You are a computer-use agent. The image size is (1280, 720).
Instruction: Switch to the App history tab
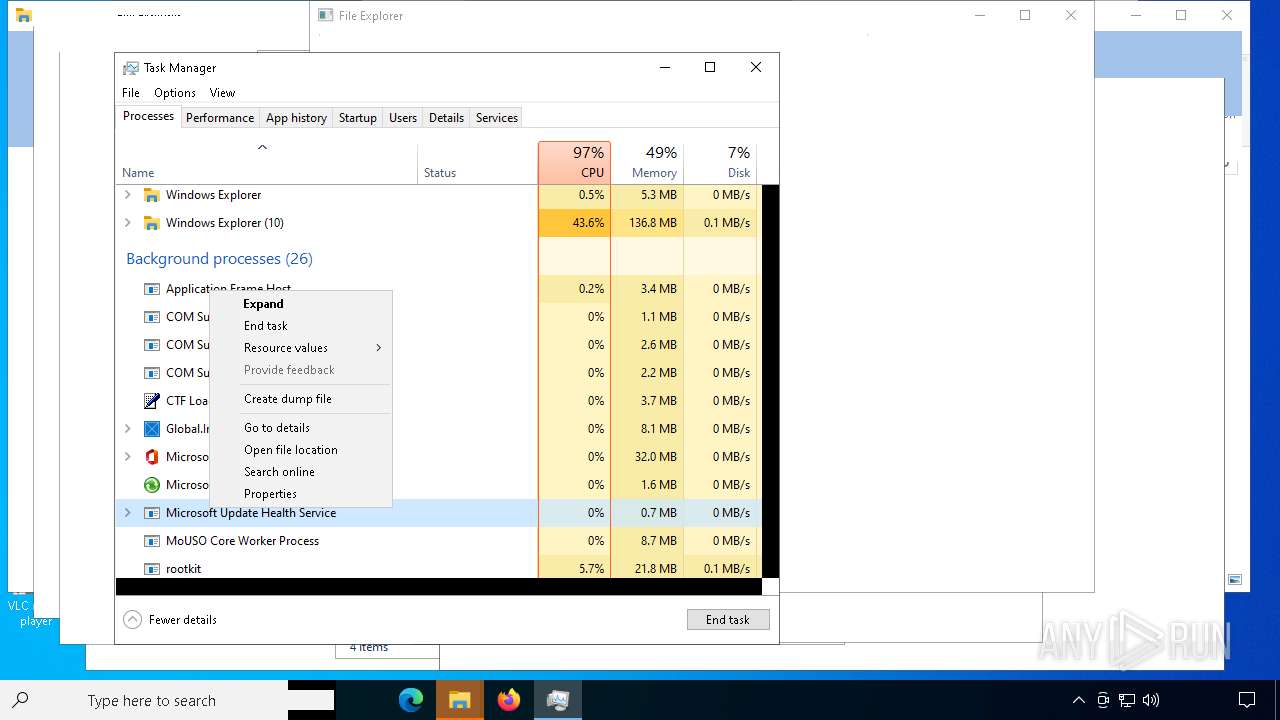coord(296,118)
